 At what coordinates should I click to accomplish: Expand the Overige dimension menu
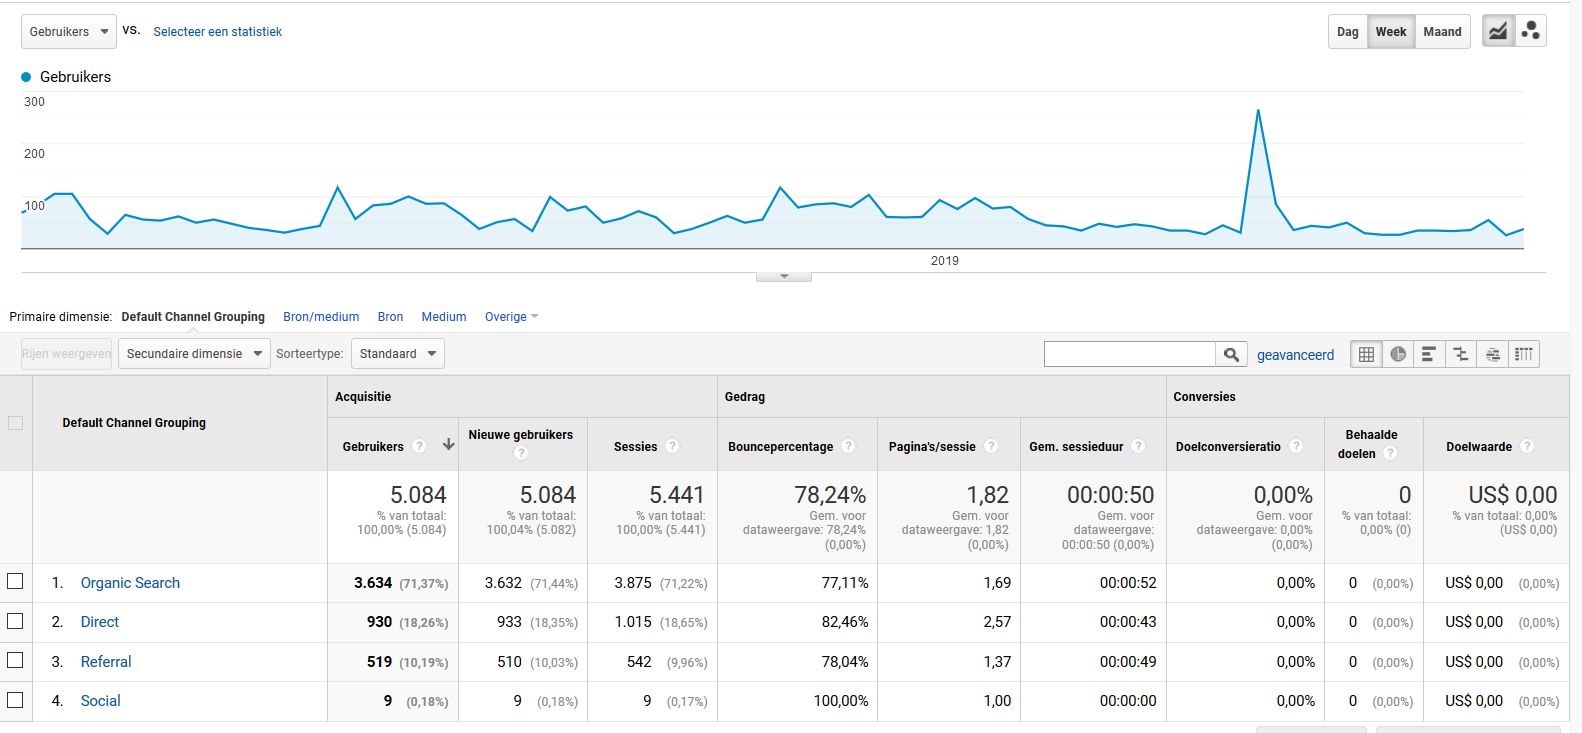point(511,317)
